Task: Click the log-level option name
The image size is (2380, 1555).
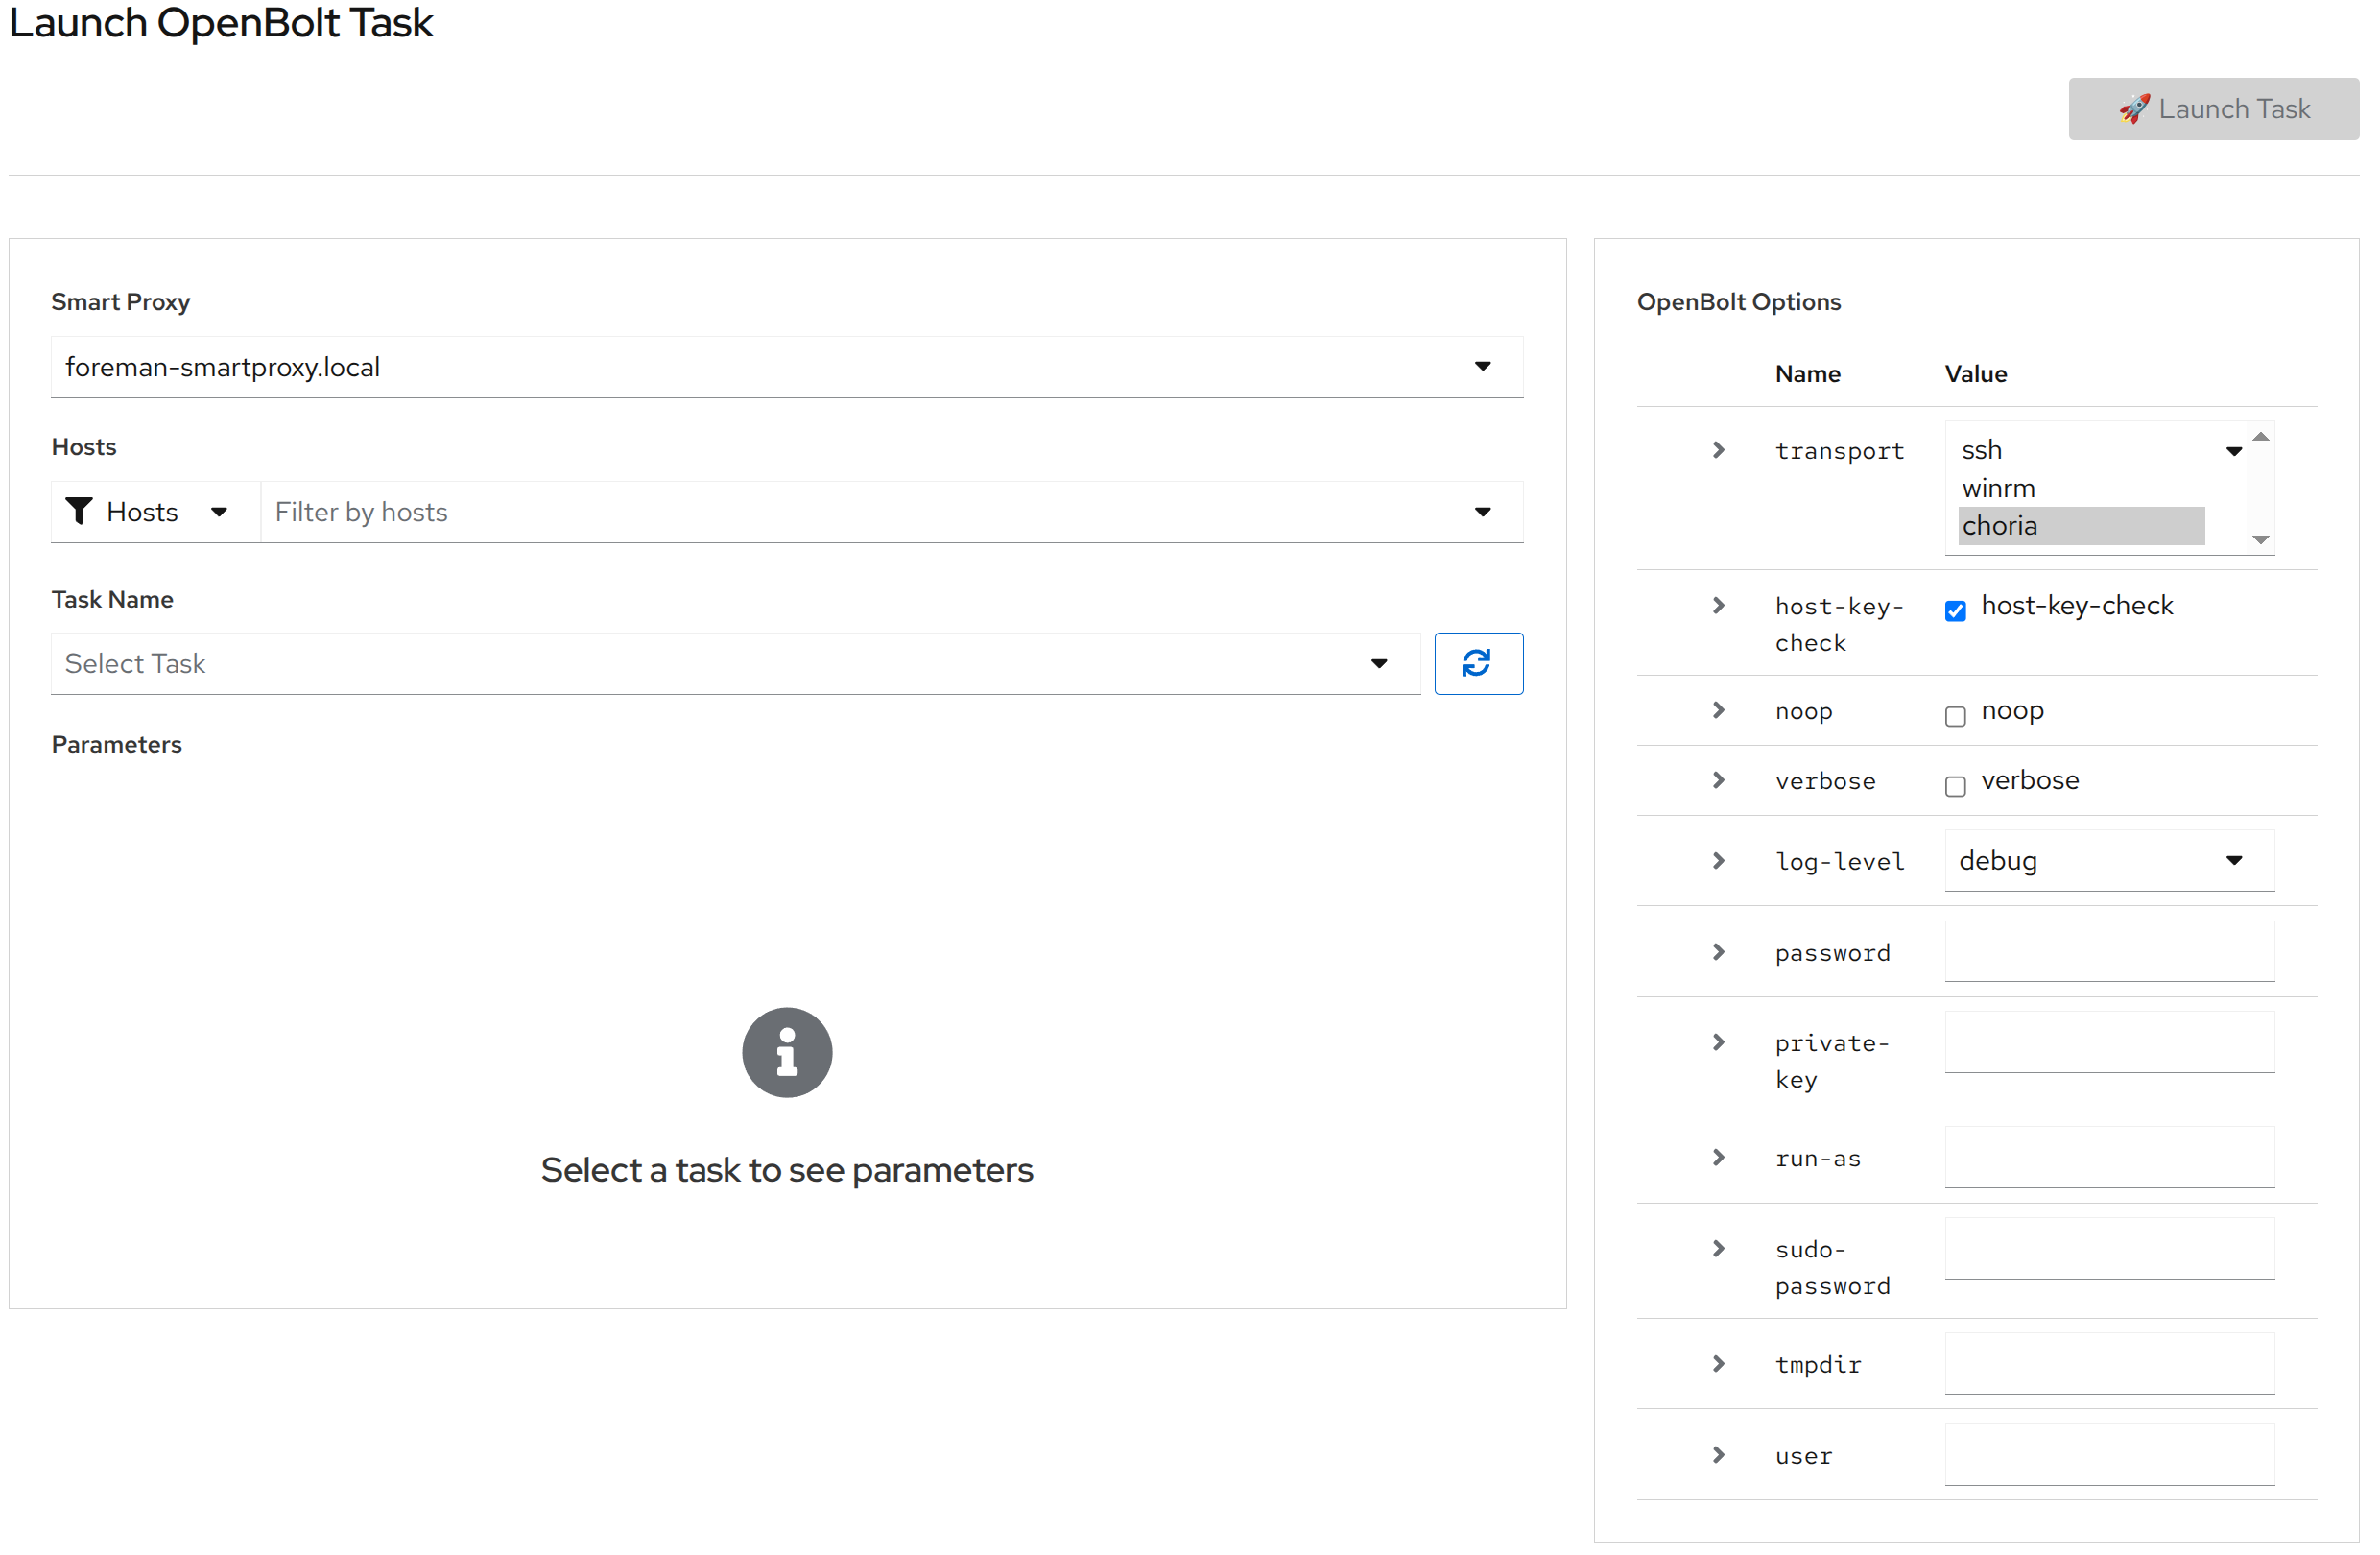Action: click(1839, 861)
